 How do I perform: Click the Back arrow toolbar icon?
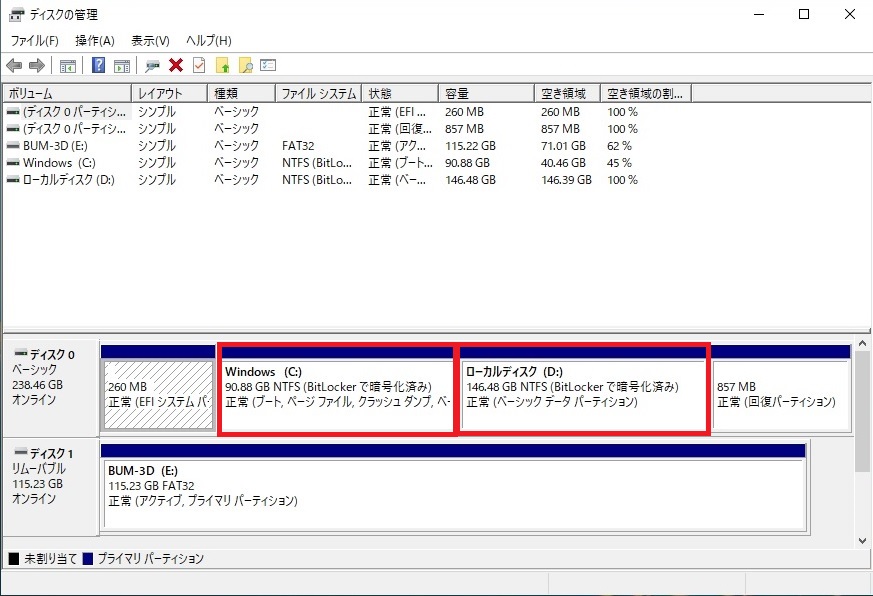(x=14, y=66)
